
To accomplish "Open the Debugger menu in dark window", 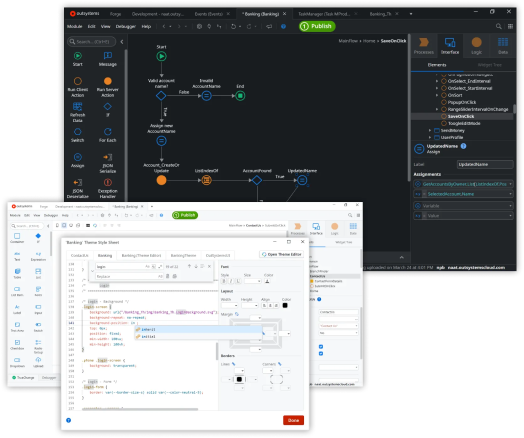I will [x=126, y=26].
